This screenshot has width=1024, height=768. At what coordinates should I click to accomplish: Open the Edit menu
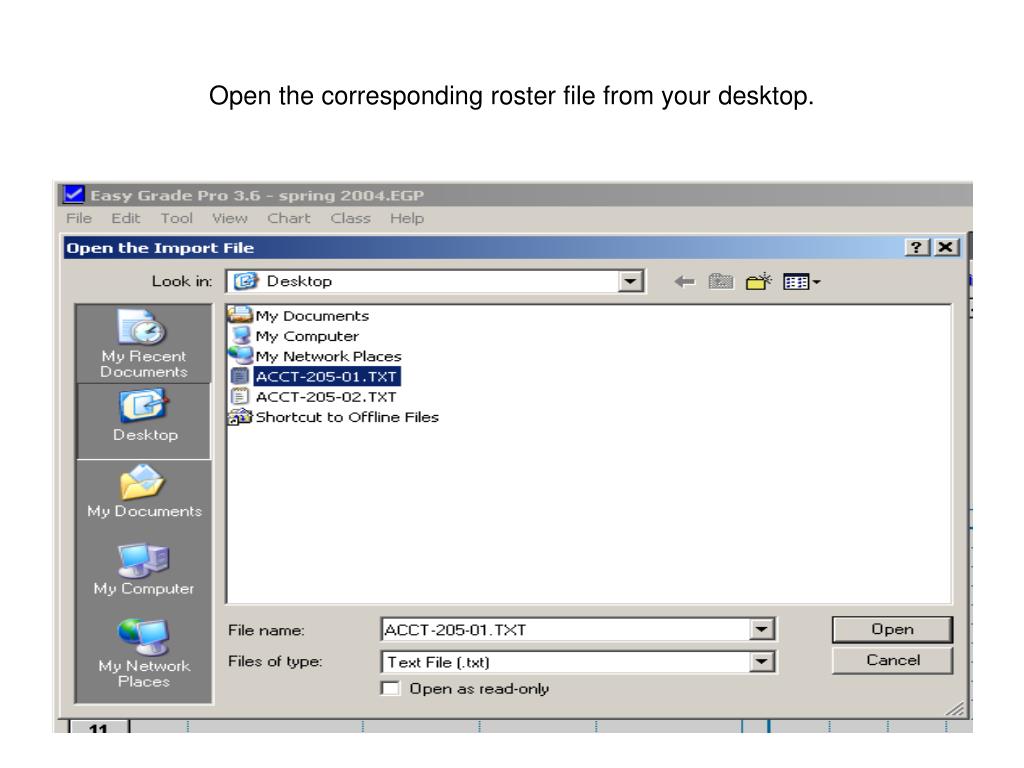(x=125, y=218)
